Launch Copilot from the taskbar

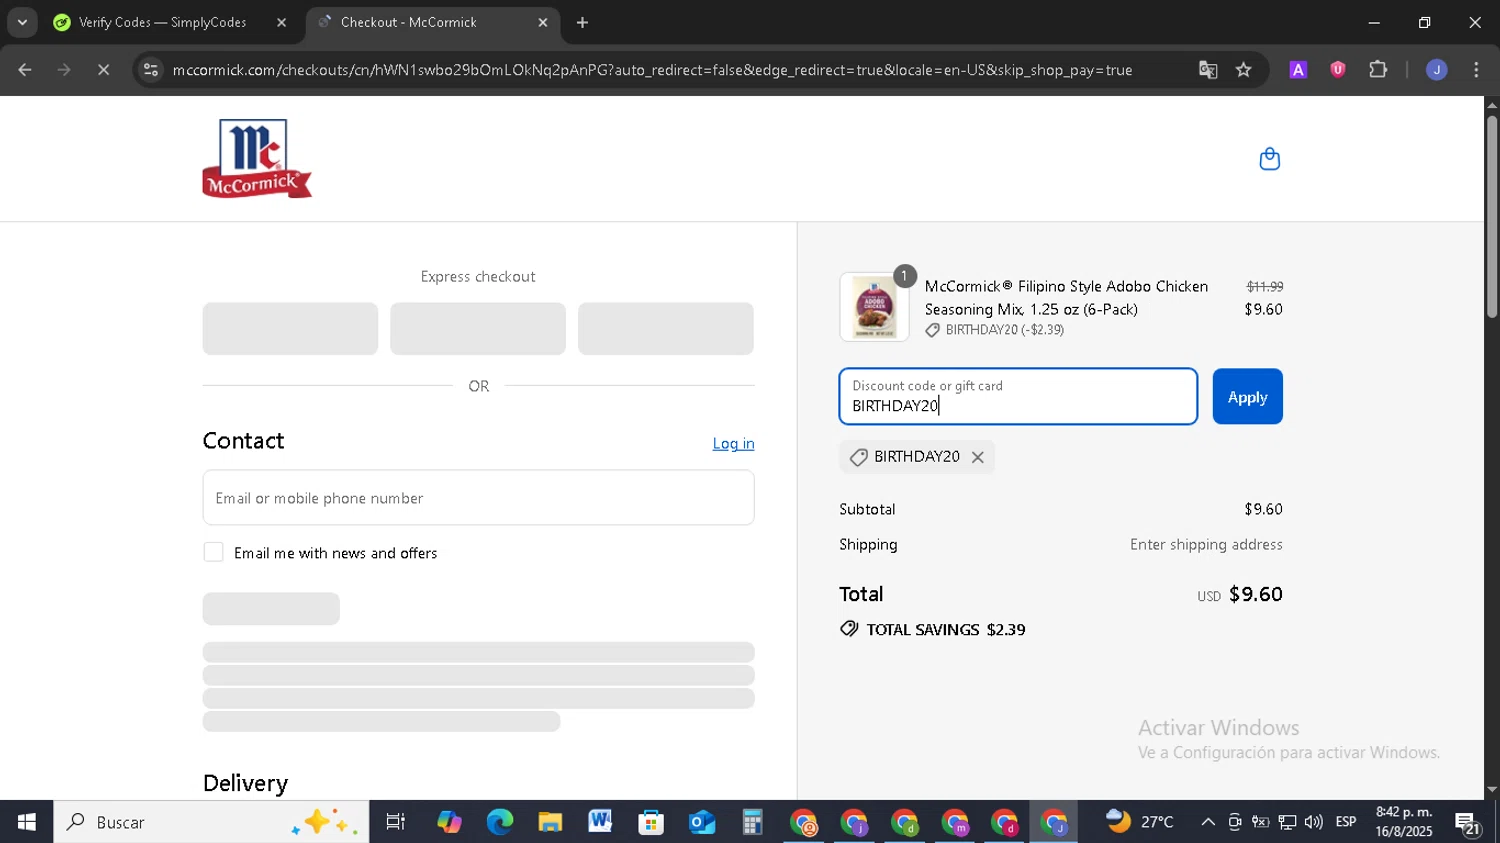449,822
